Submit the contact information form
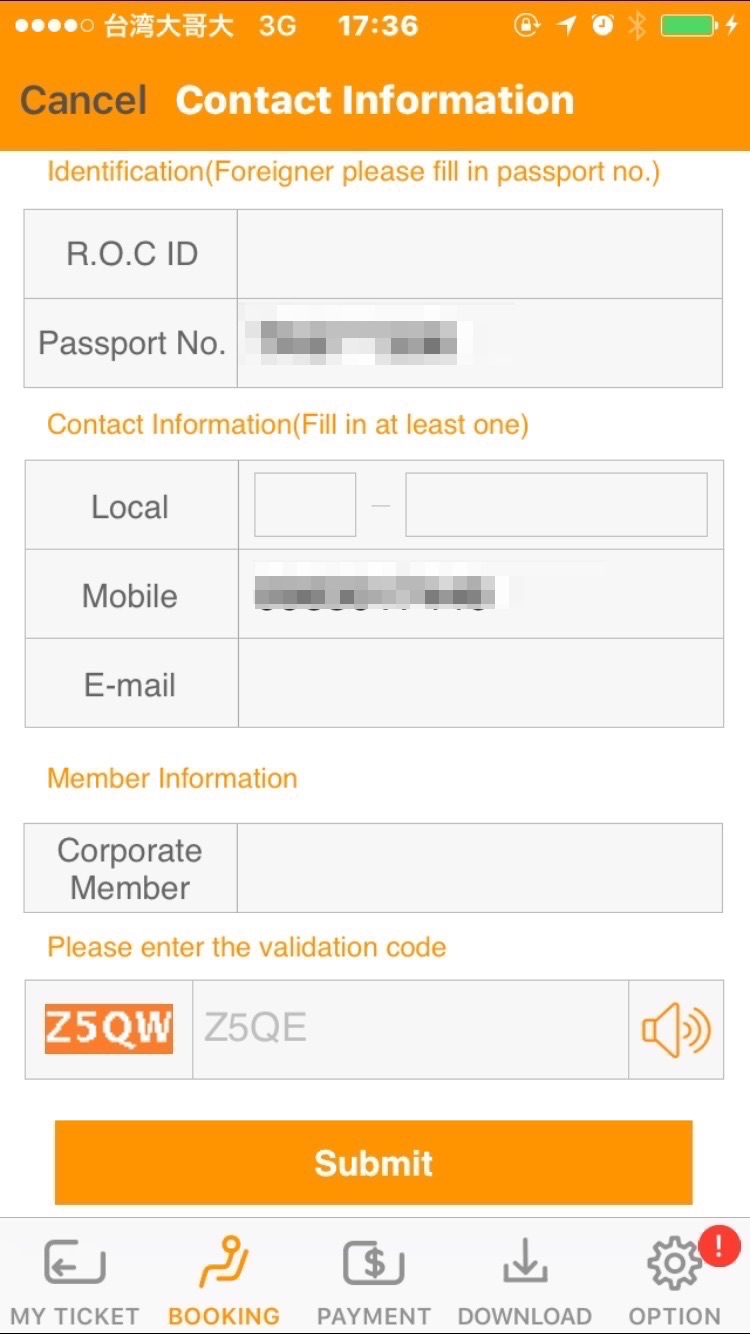 [373, 1162]
